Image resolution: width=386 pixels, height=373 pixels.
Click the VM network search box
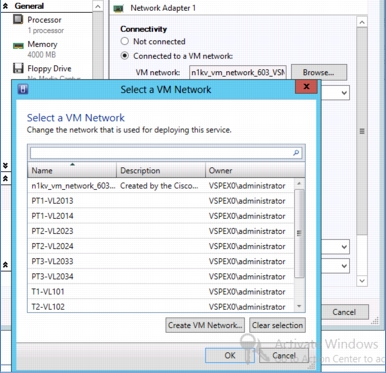pyautogui.click(x=166, y=153)
